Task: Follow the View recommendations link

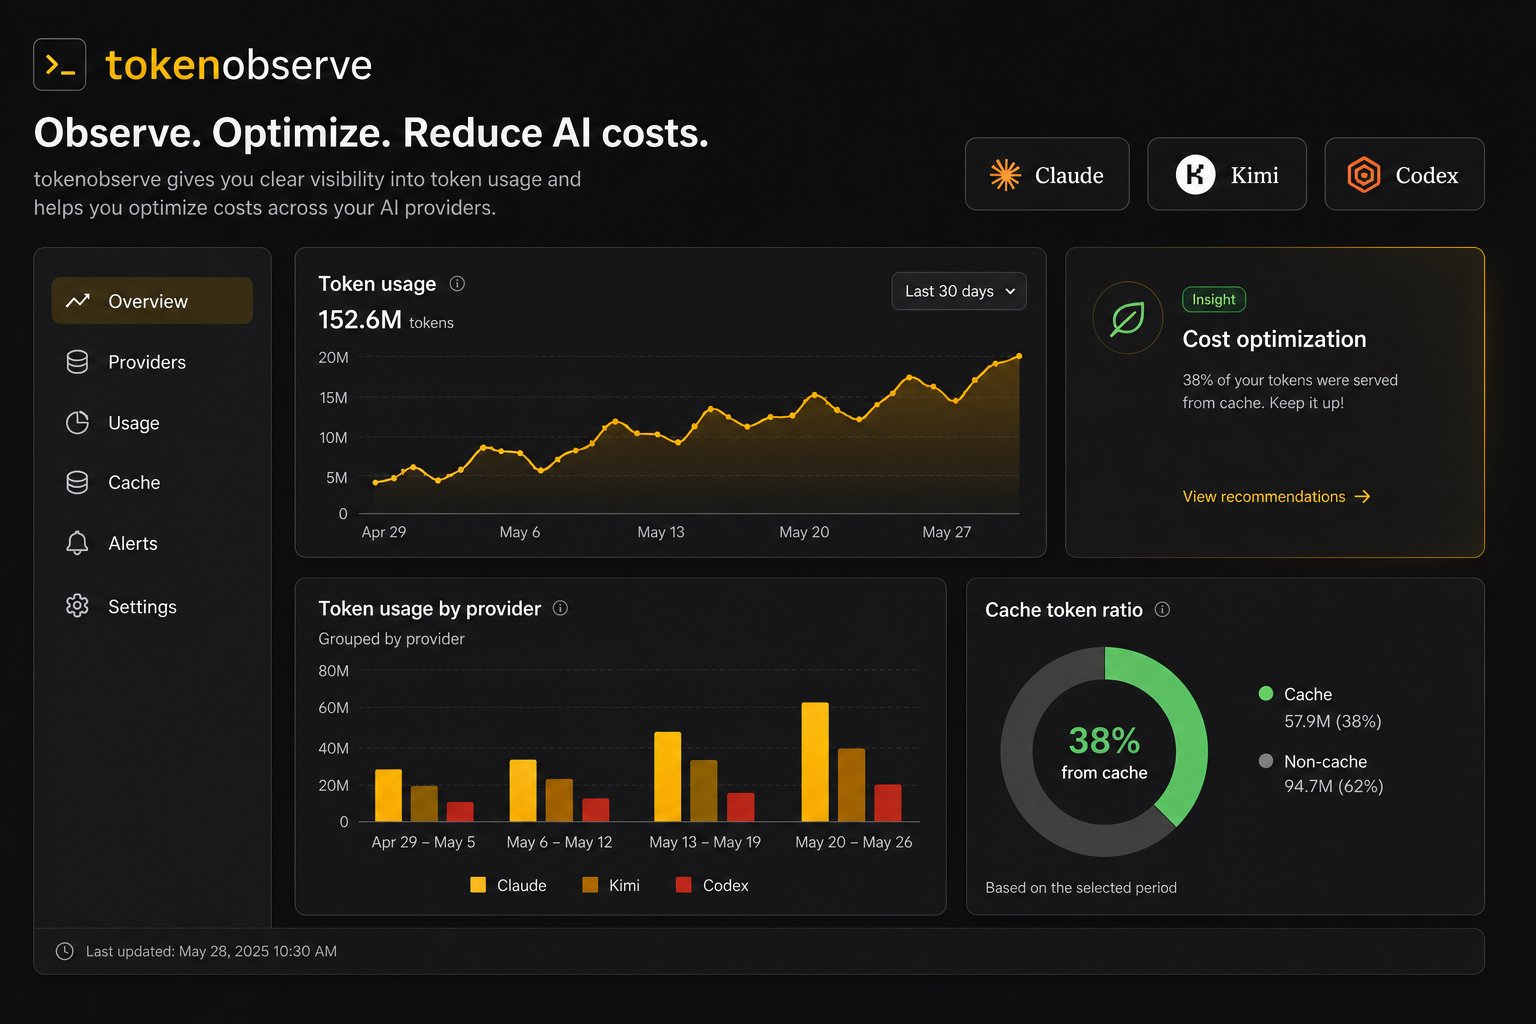Action: [1276, 497]
